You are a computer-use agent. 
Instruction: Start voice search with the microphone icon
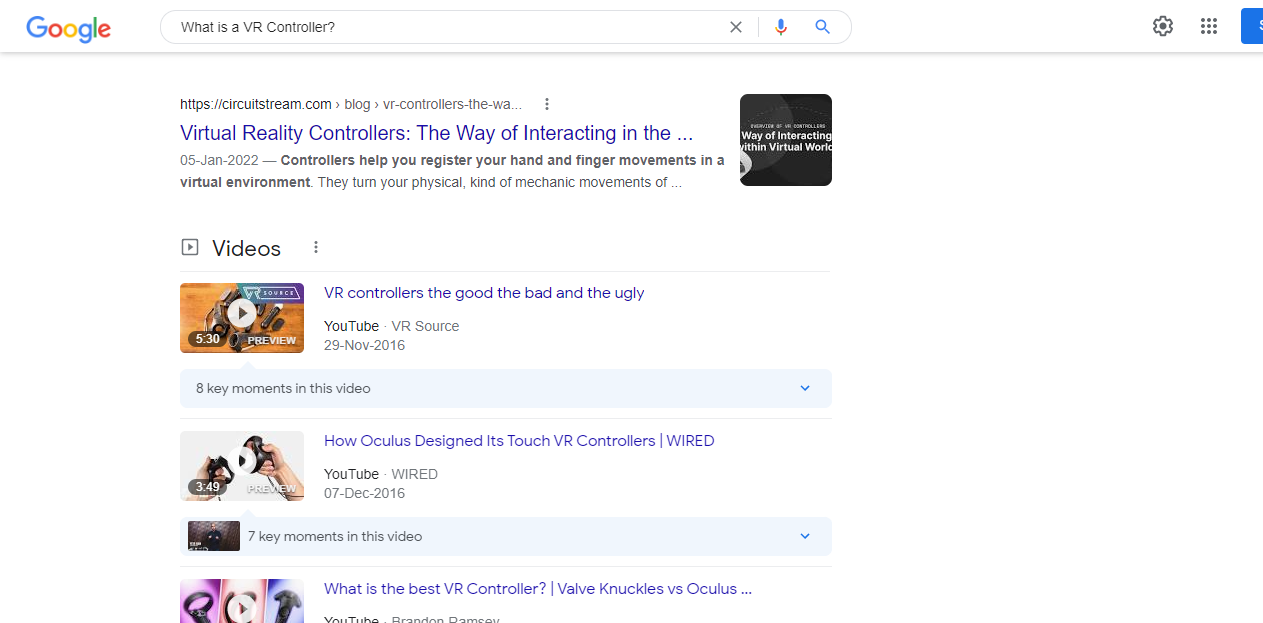pyautogui.click(x=781, y=27)
